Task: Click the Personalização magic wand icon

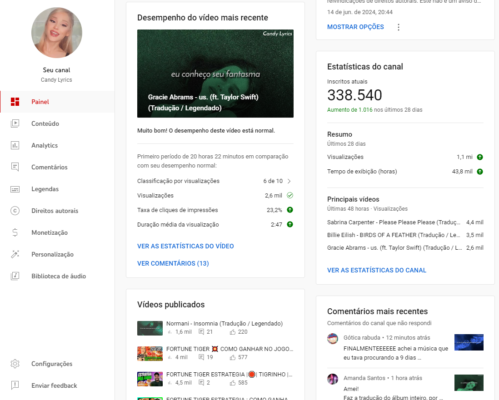Action: point(15,254)
